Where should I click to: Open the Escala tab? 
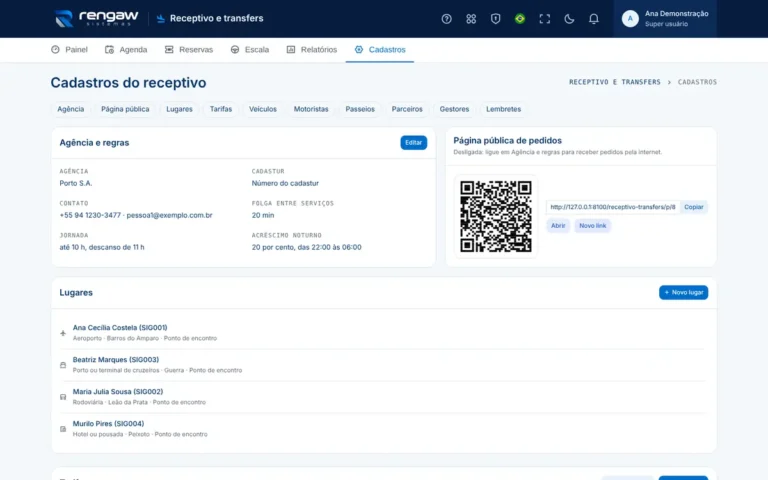[x=249, y=49]
